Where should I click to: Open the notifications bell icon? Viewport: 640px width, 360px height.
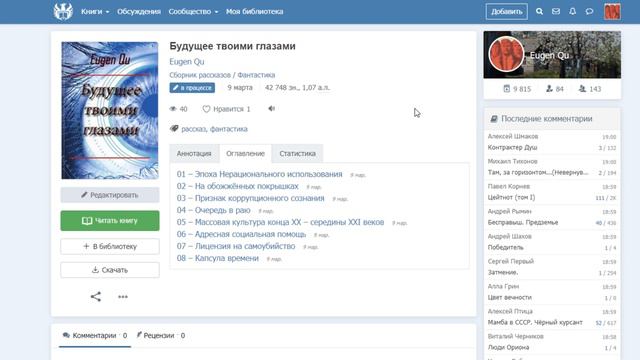click(x=573, y=11)
